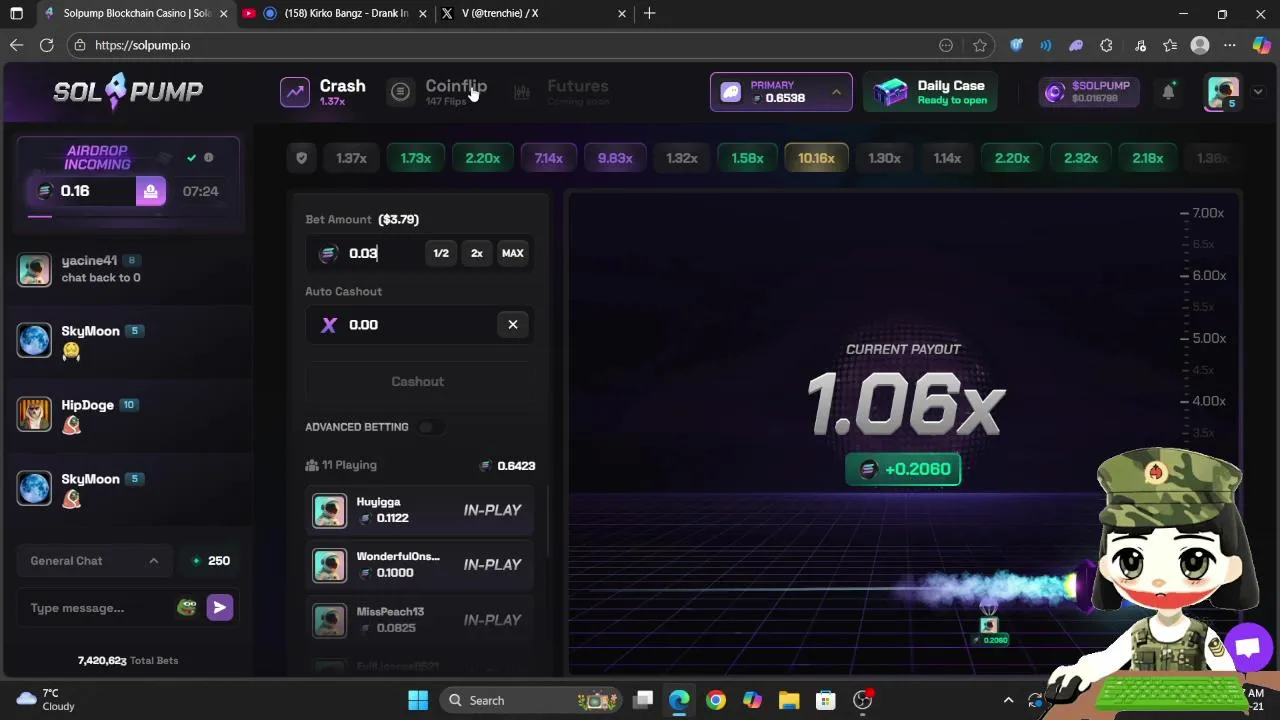Screen dimensions: 1280x720
Task: Open the Crash game tab
Action: pyautogui.click(x=323, y=92)
